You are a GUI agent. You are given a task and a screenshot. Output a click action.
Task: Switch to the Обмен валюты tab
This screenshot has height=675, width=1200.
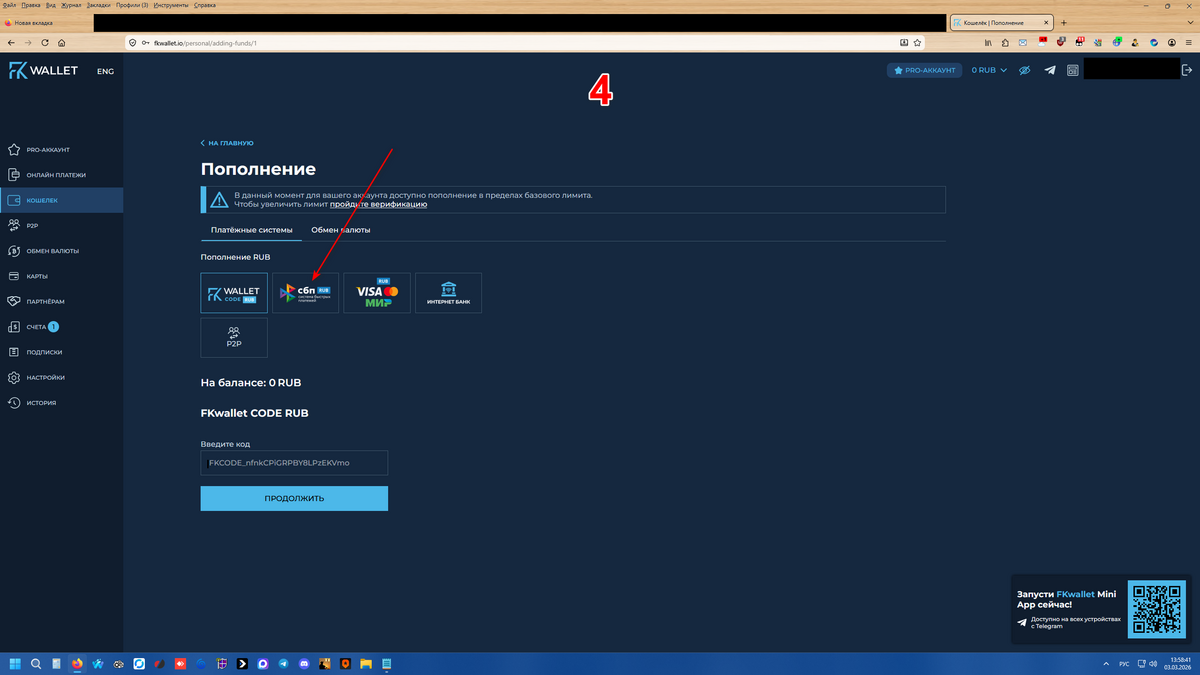[x=340, y=230]
